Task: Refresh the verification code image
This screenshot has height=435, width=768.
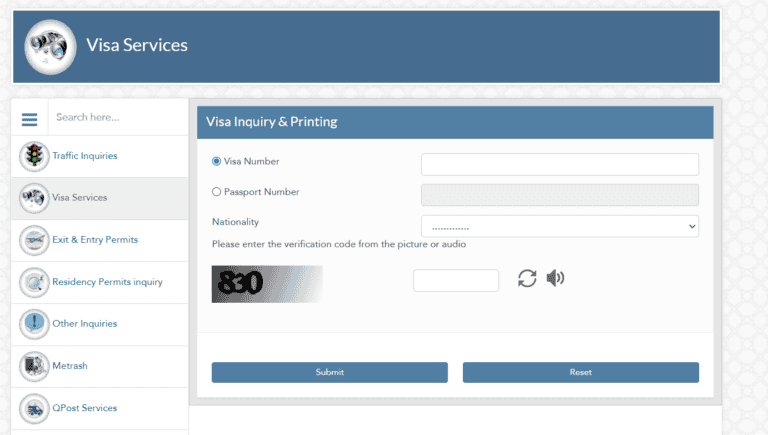Action: 527,278
